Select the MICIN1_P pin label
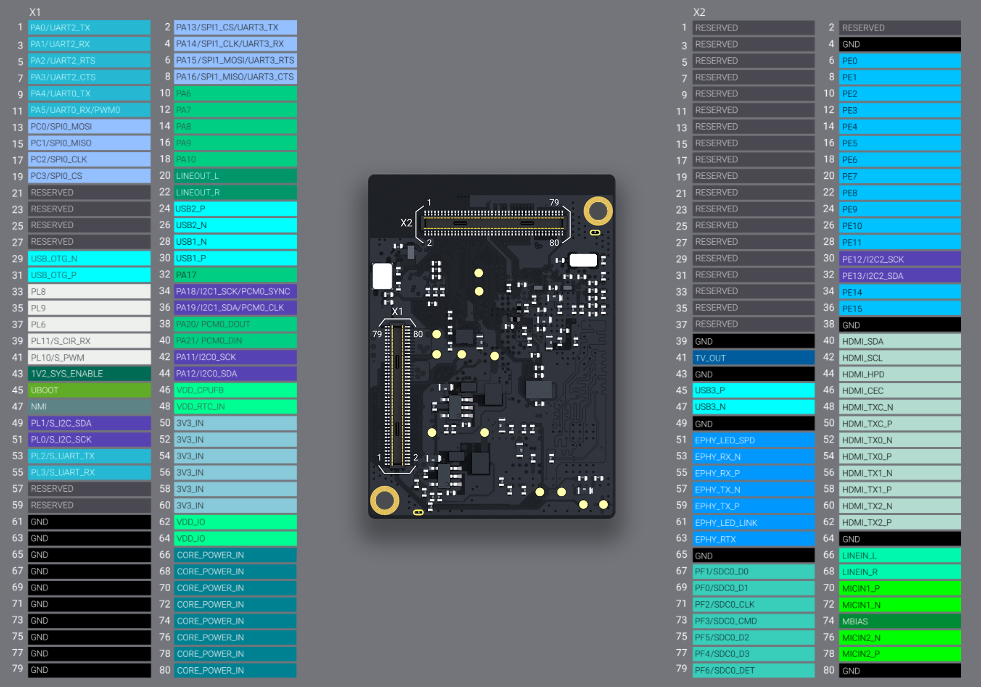The height and width of the screenshot is (687, 981). point(900,588)
